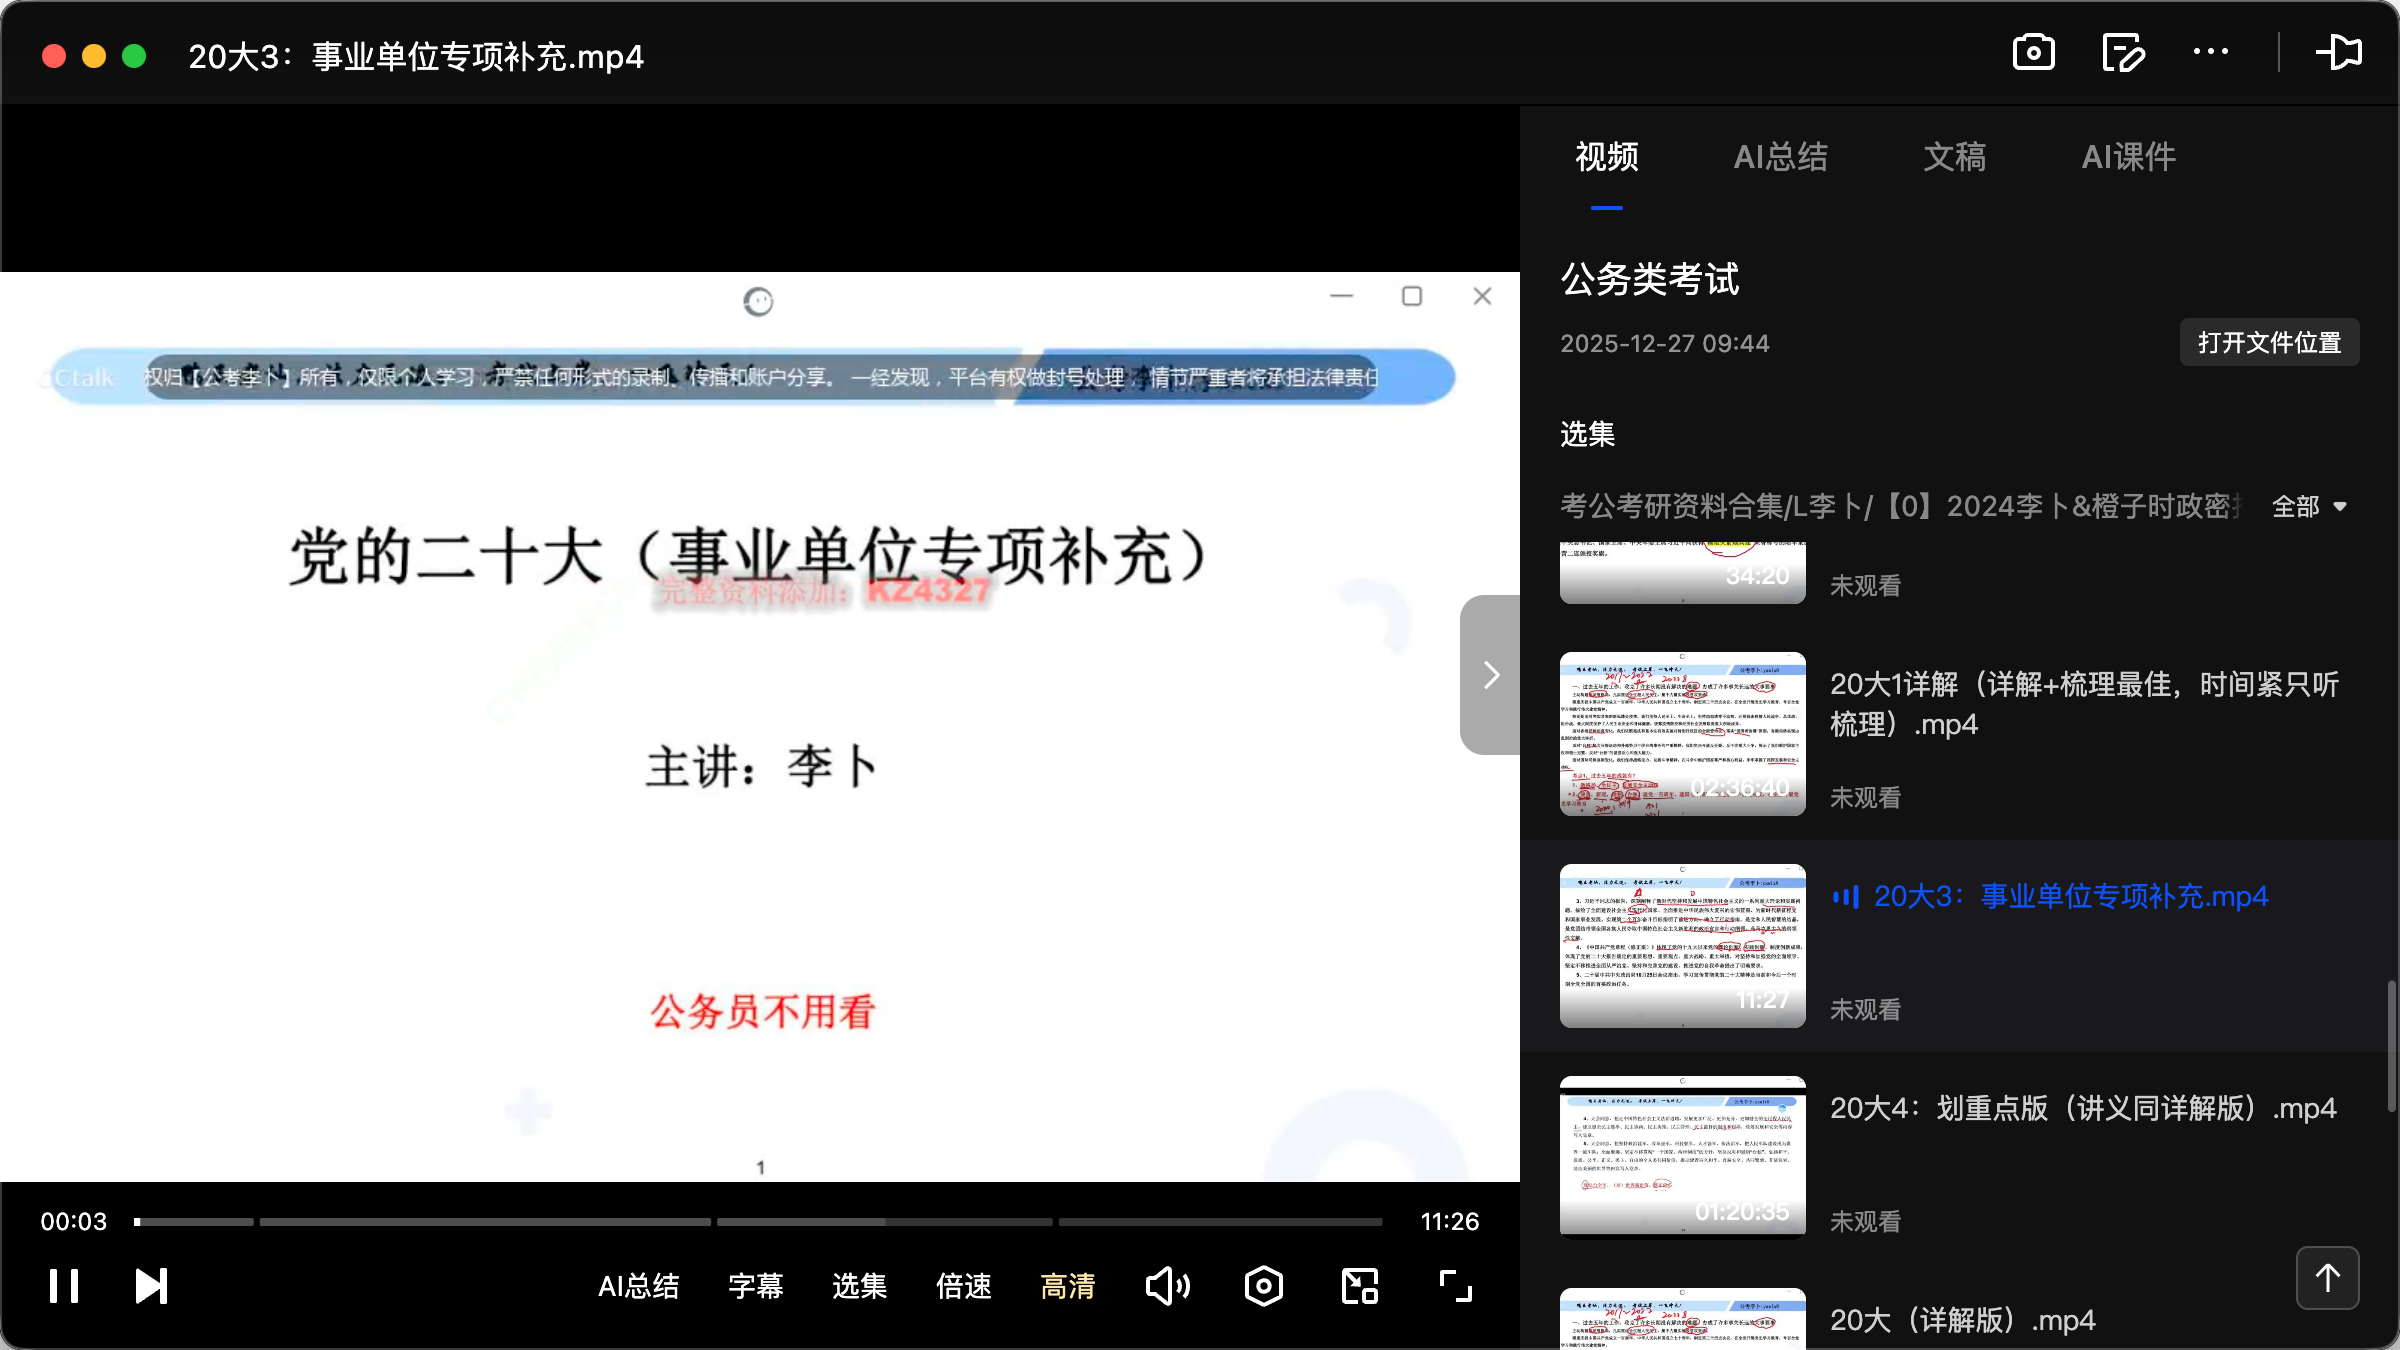
Task: Seek using the video progress bar
Action: click(x=760, y=1221)
